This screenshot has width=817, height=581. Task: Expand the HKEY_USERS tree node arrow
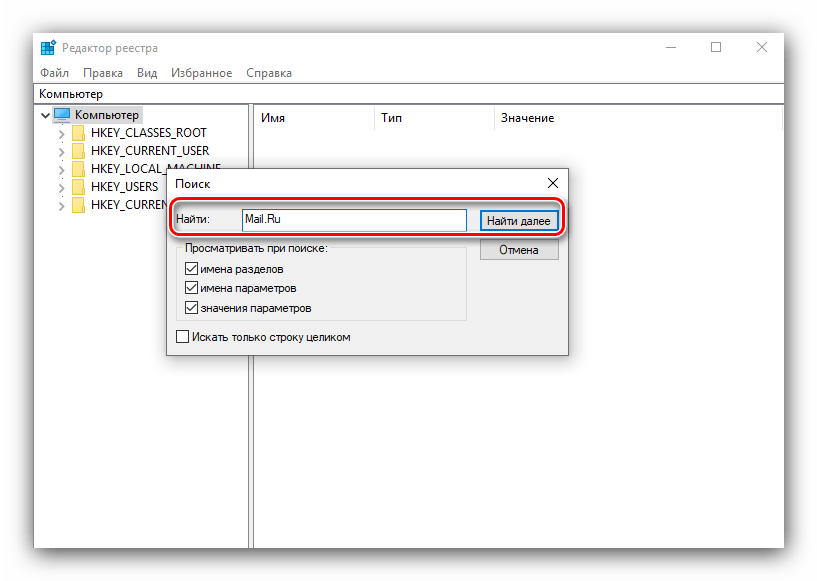tap(62, 187)
